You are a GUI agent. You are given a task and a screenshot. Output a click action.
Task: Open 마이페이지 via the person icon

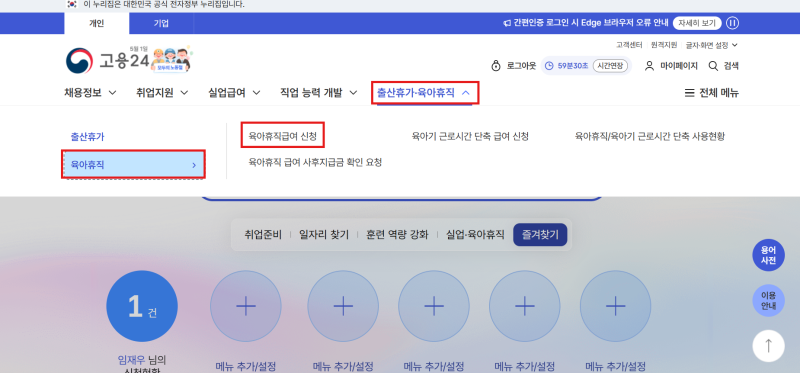649,66
